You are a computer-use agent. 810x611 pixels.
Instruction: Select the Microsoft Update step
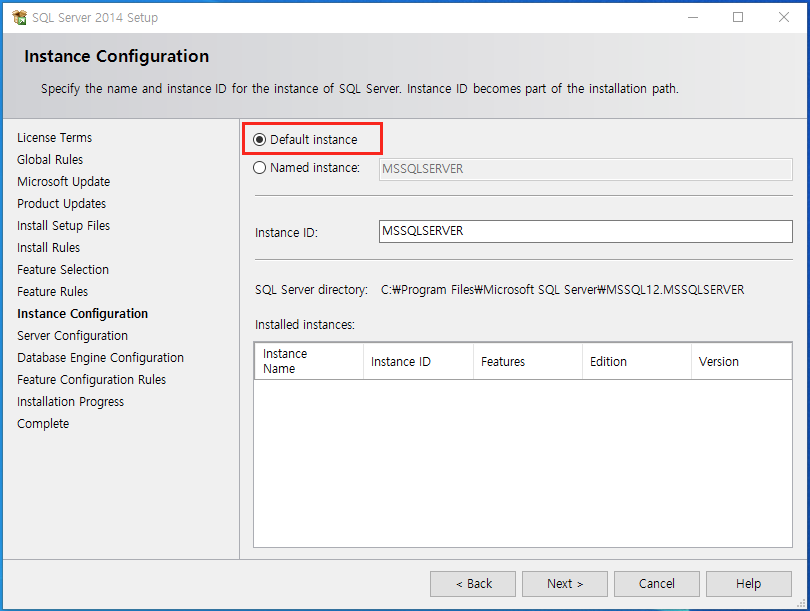point(64,182)
